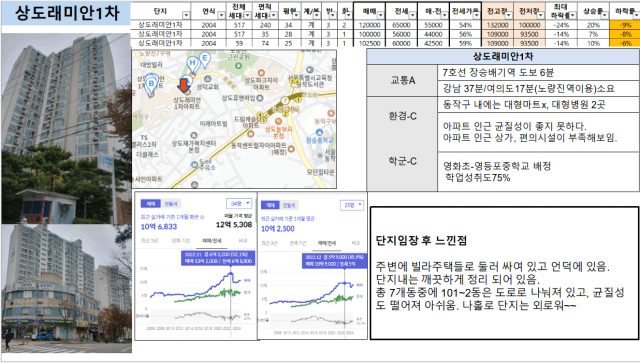The width and height of the screenshot is (640, 363).
Task: Click subway line 7 badge on the map
Action: (284, 100)
